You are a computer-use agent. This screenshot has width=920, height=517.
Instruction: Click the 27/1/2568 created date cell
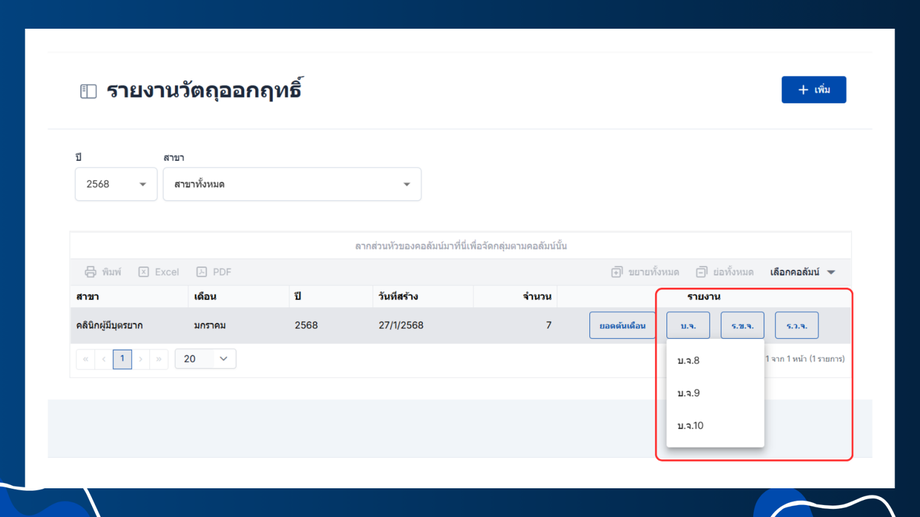(x=422, y=325)
